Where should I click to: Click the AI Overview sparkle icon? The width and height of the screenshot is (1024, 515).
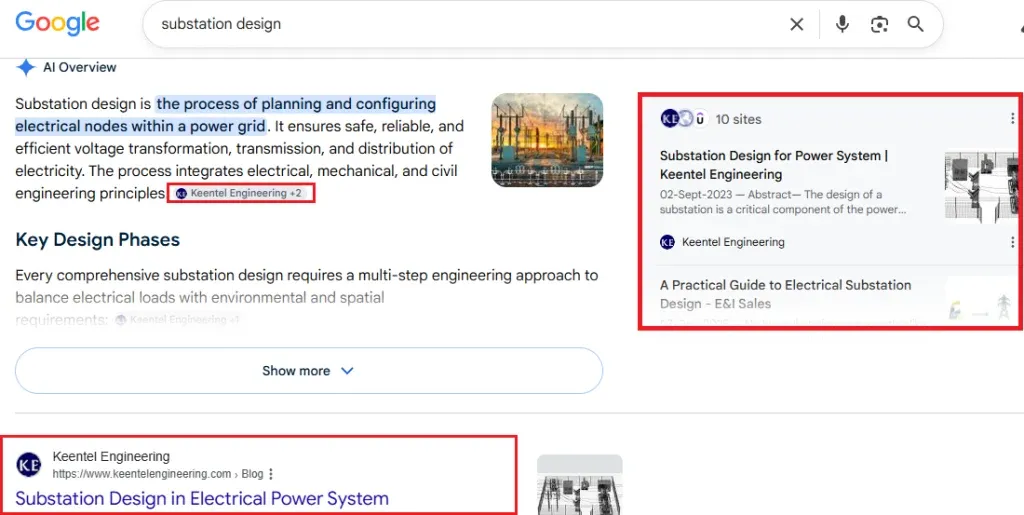25,67
